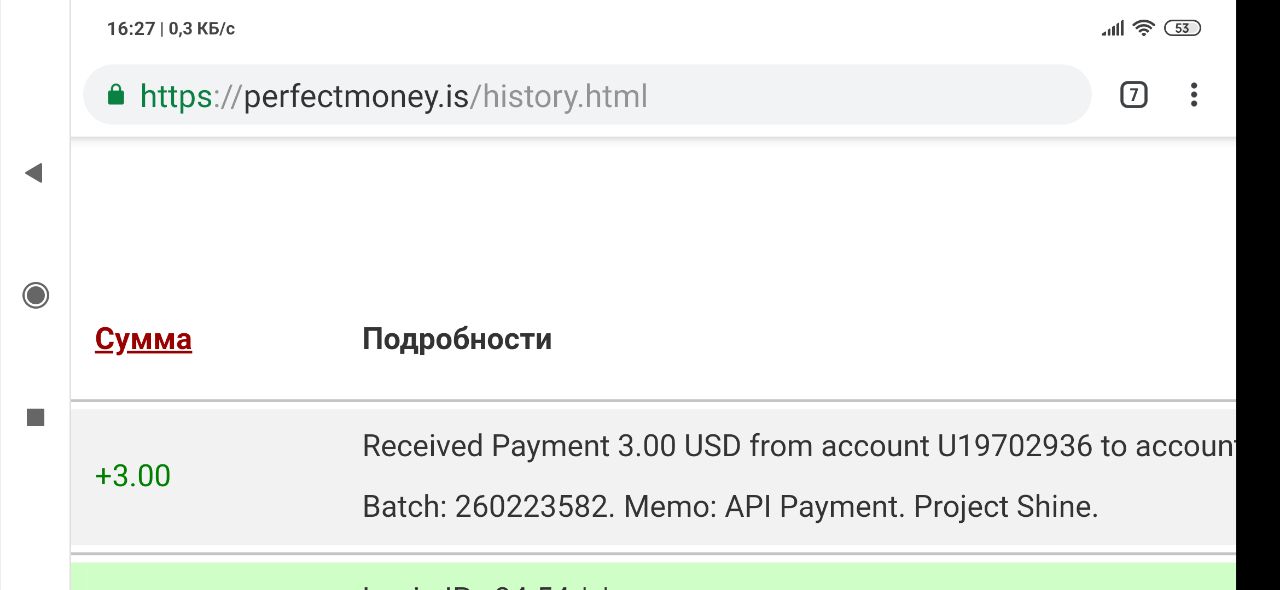The image size is (1280, 590).
Task: Select the +3.00 amount entry
Action: point(133,476)
